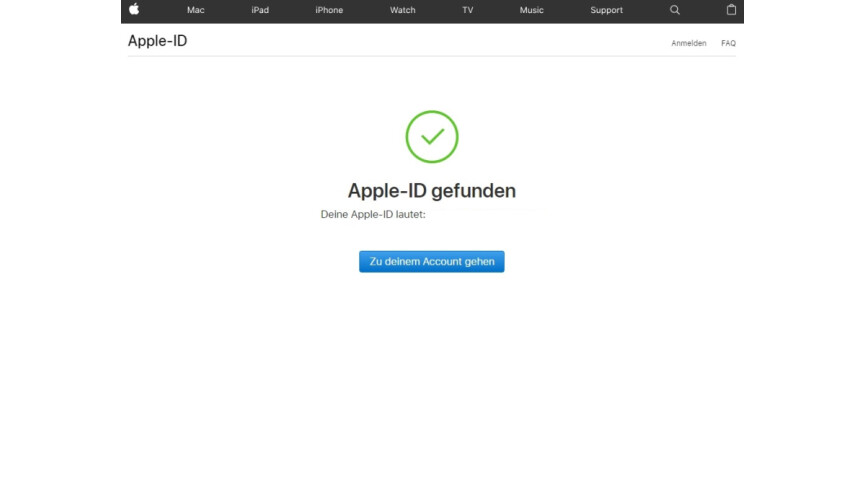
Task: Click the green checkmark circle
Action: point(432,137)
